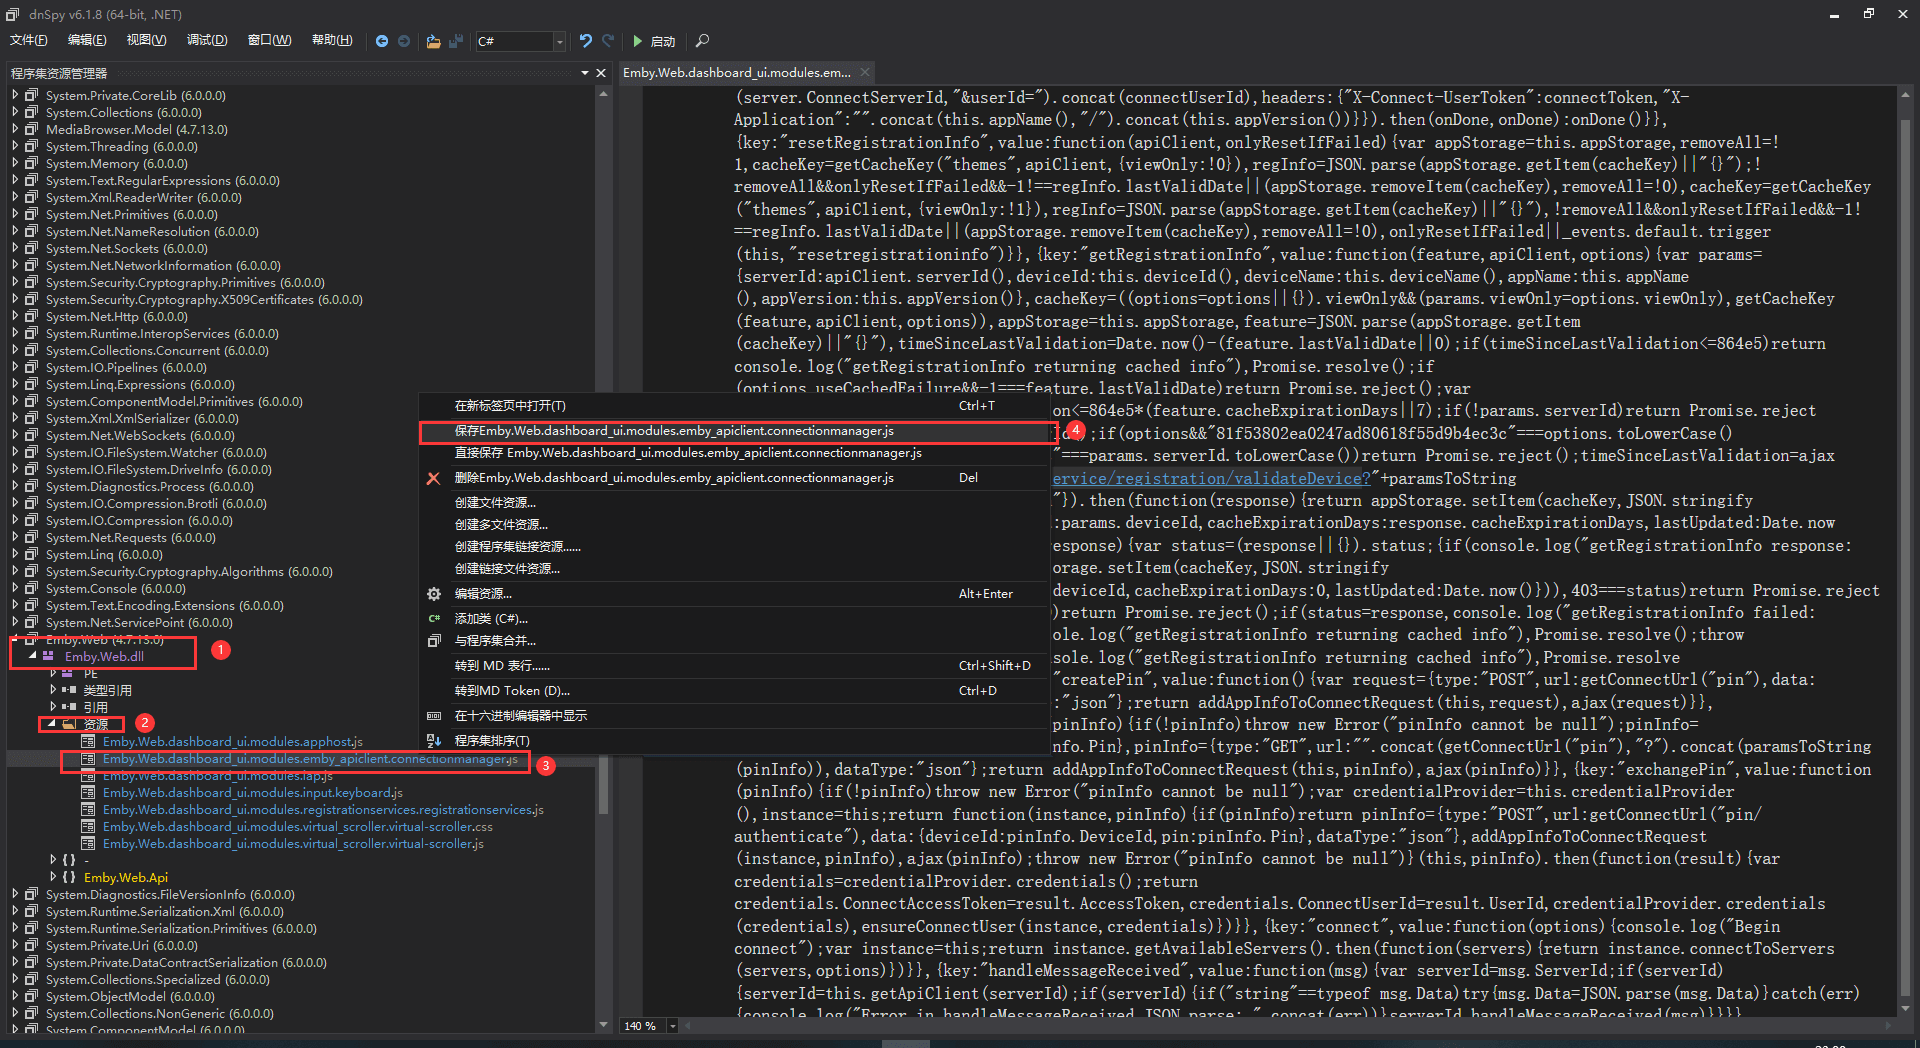The image size is (1920, 1048).
Task: Click the hex editor icon in context menu
Action: coord(434,715)
